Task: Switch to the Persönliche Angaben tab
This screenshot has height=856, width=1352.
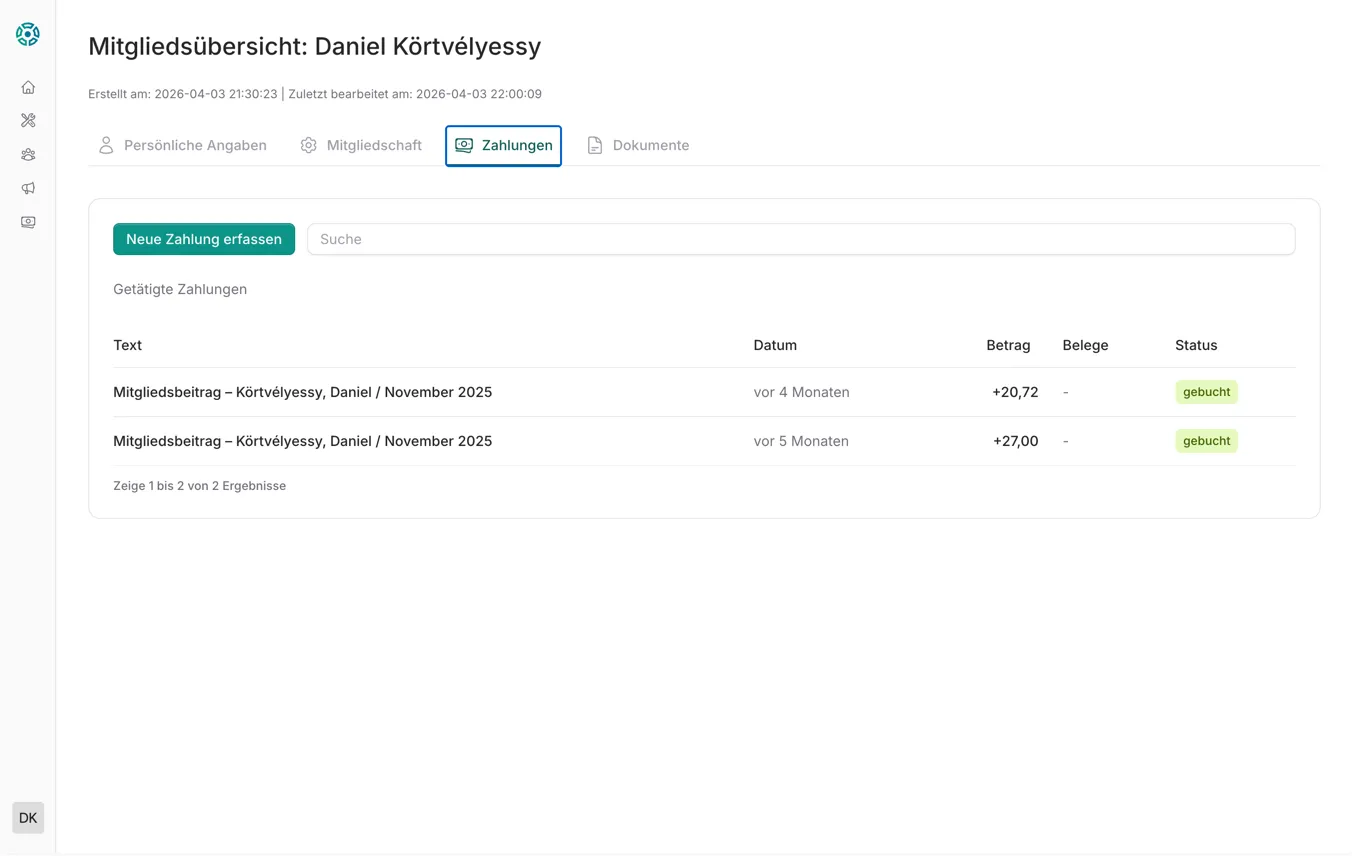Action: [x=195, y=146]
